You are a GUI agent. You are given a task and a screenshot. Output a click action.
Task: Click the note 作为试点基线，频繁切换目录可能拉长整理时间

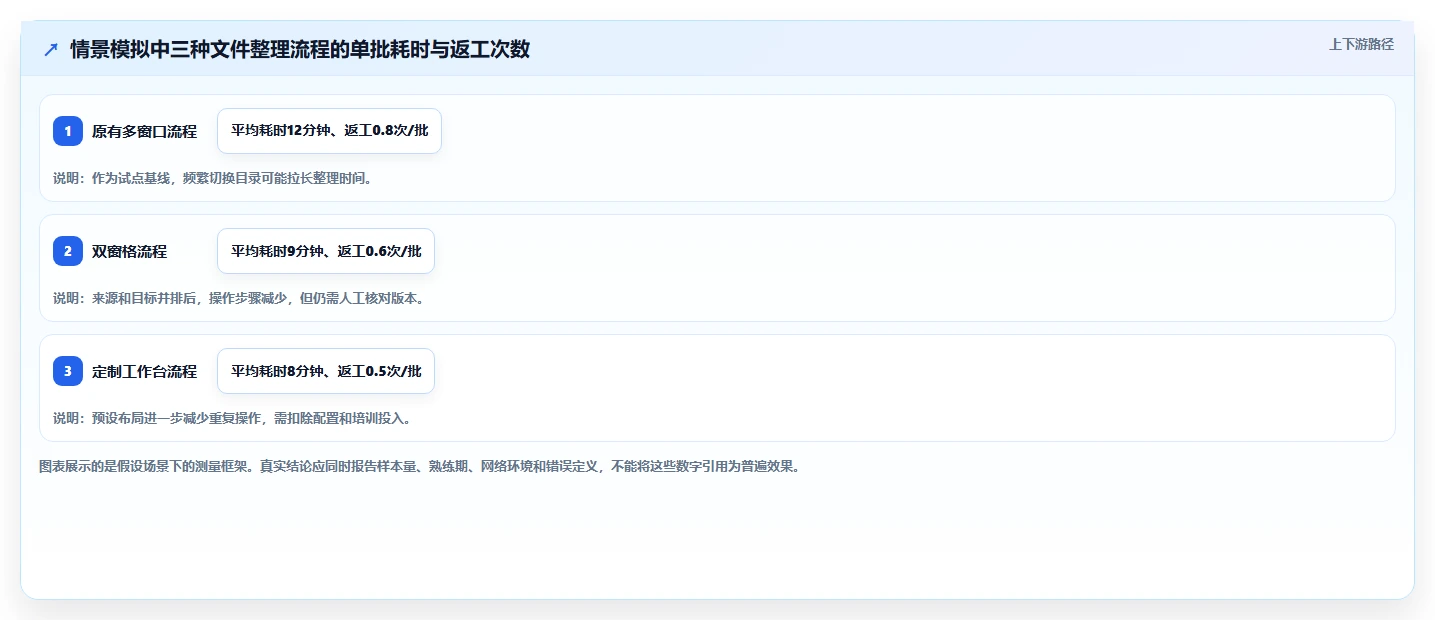click(x=231, y=178)
